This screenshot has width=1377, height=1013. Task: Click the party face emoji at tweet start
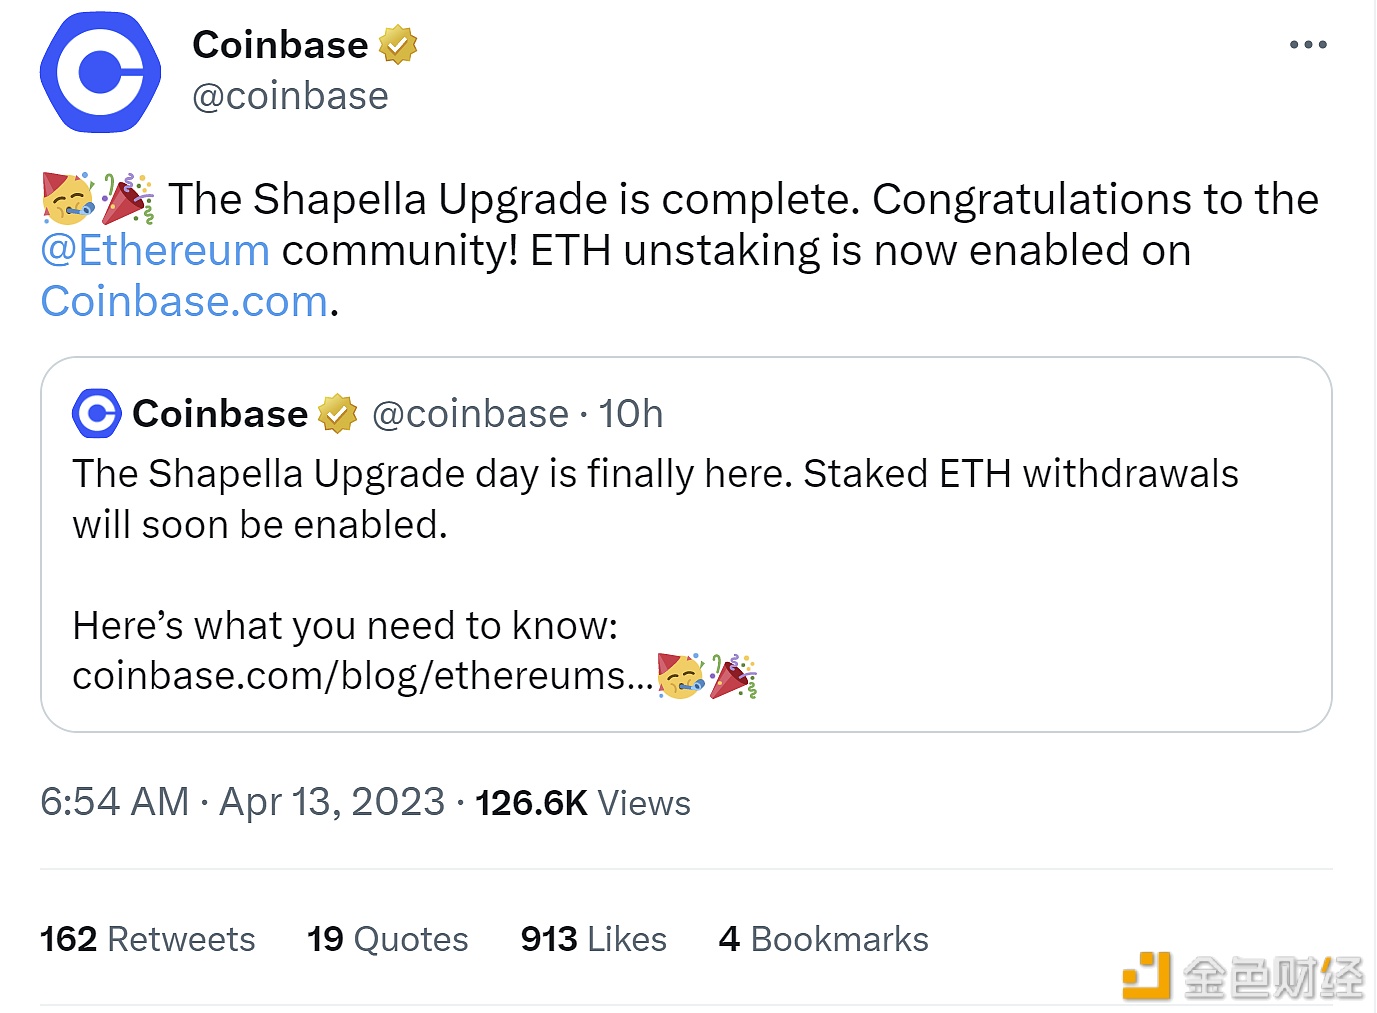pos(68,198)
